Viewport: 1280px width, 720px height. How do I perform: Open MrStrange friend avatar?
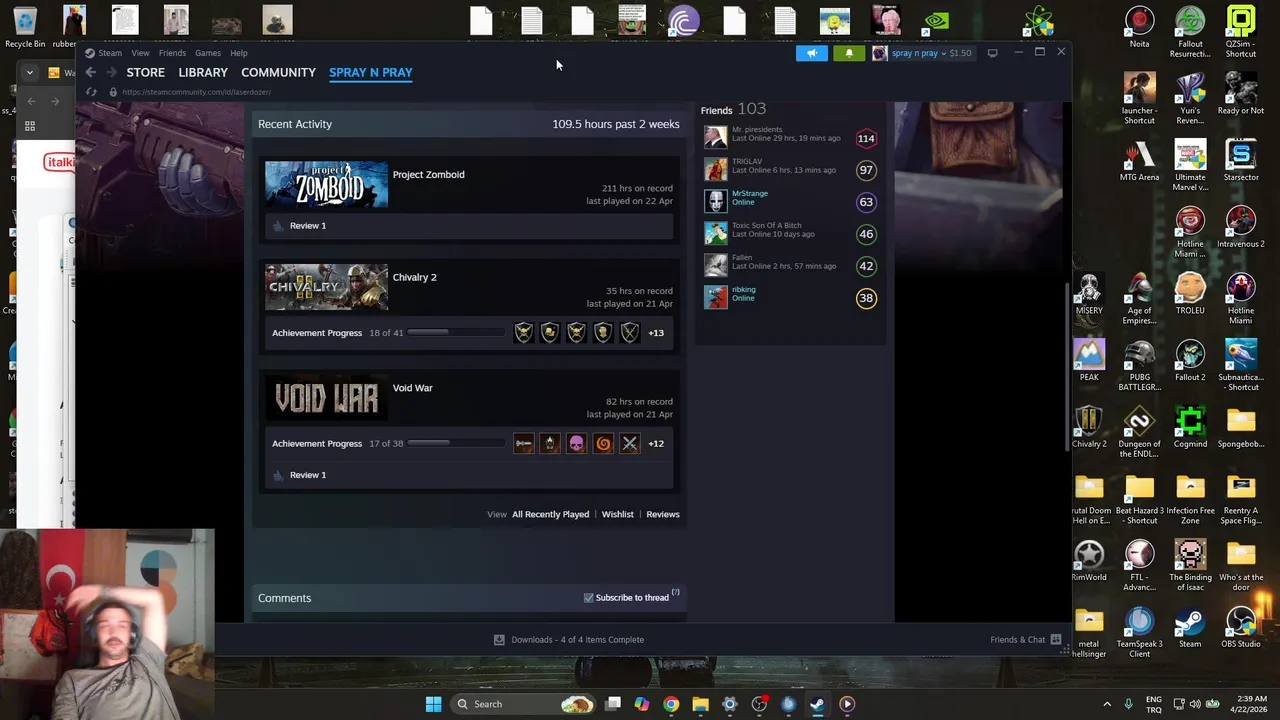click(x=715, y=202)
